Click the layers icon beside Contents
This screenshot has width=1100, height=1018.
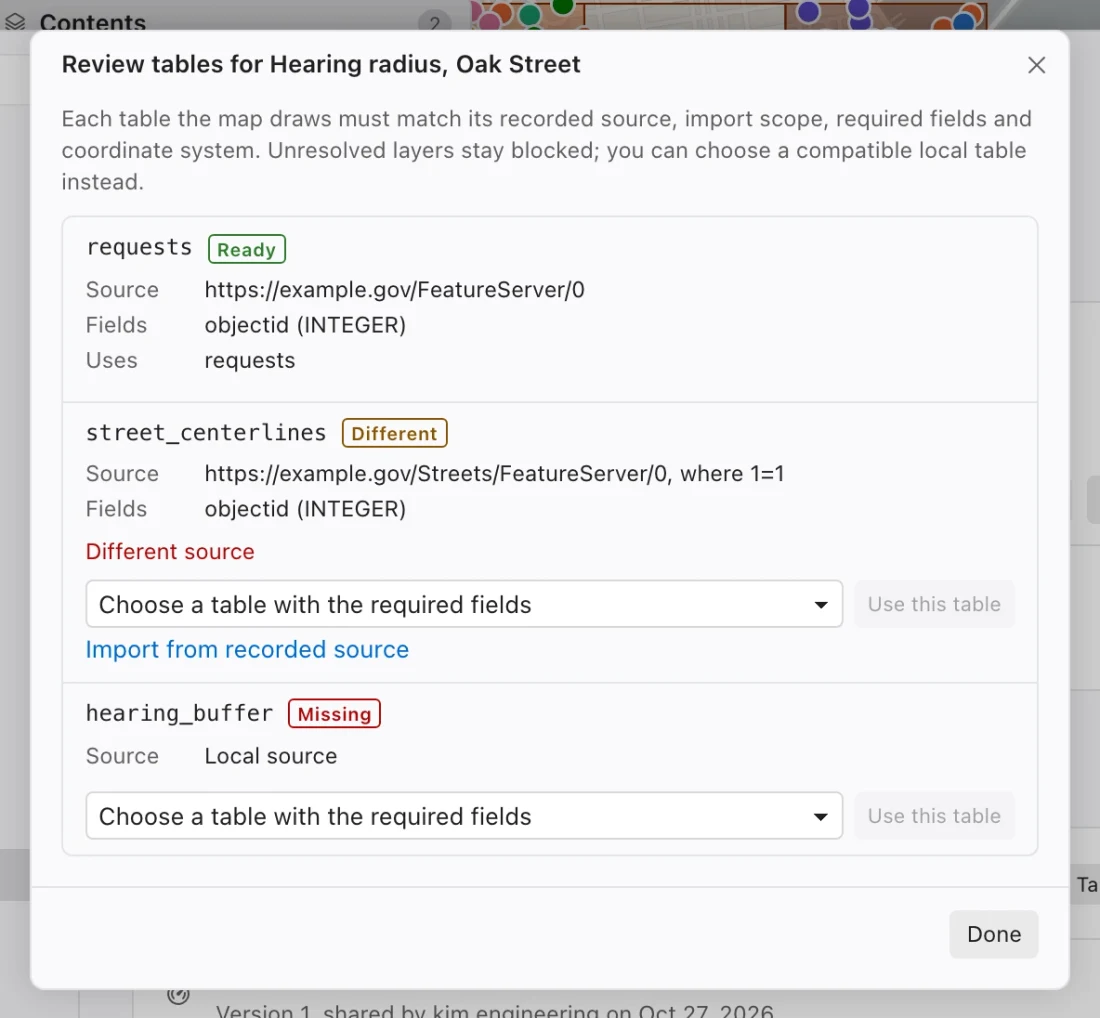[x=15, y=22]
